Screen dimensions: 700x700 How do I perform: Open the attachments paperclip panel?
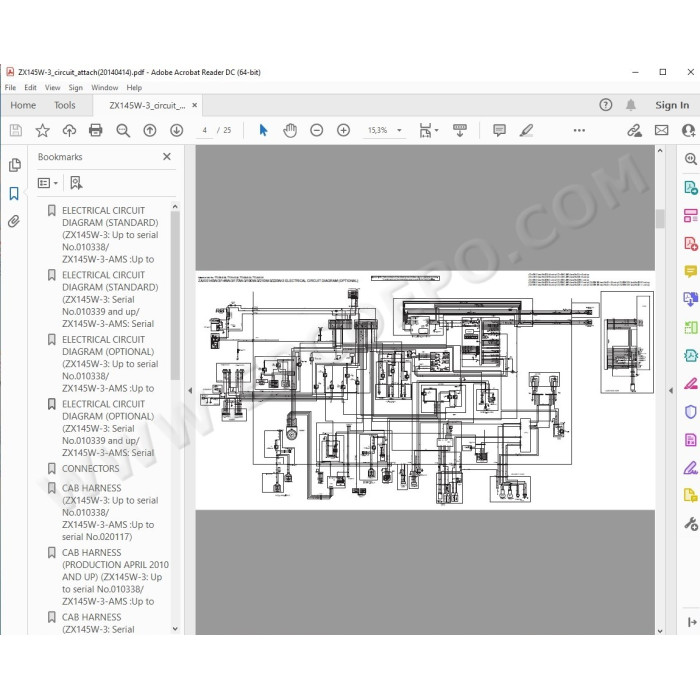coord(14,221)
